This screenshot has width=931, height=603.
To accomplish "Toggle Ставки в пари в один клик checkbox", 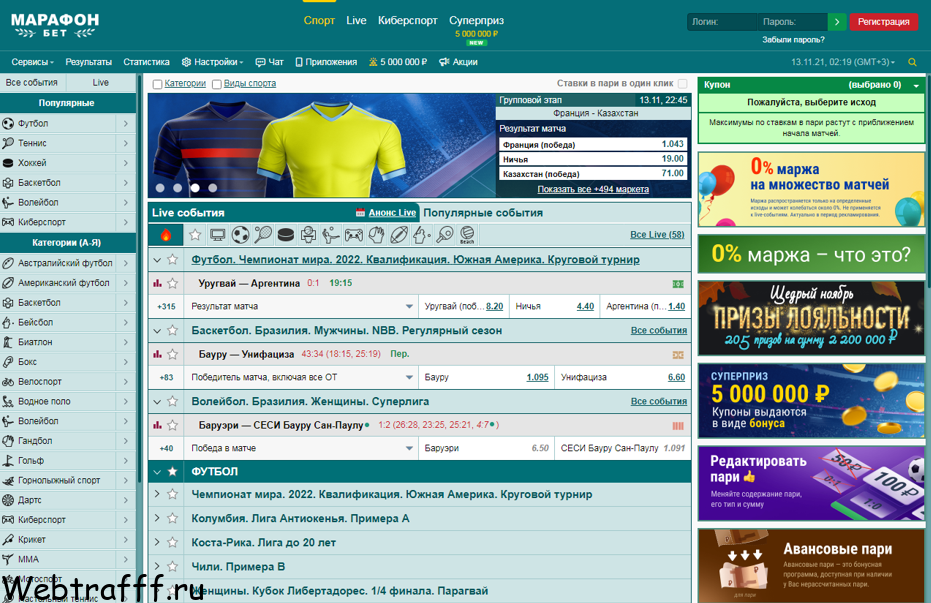I will click(683, 84).
